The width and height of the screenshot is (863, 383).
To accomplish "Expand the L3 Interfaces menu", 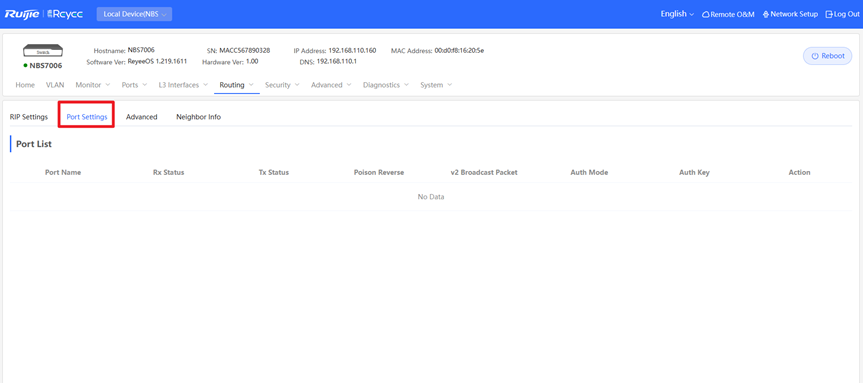I will [x=183, y=85].
